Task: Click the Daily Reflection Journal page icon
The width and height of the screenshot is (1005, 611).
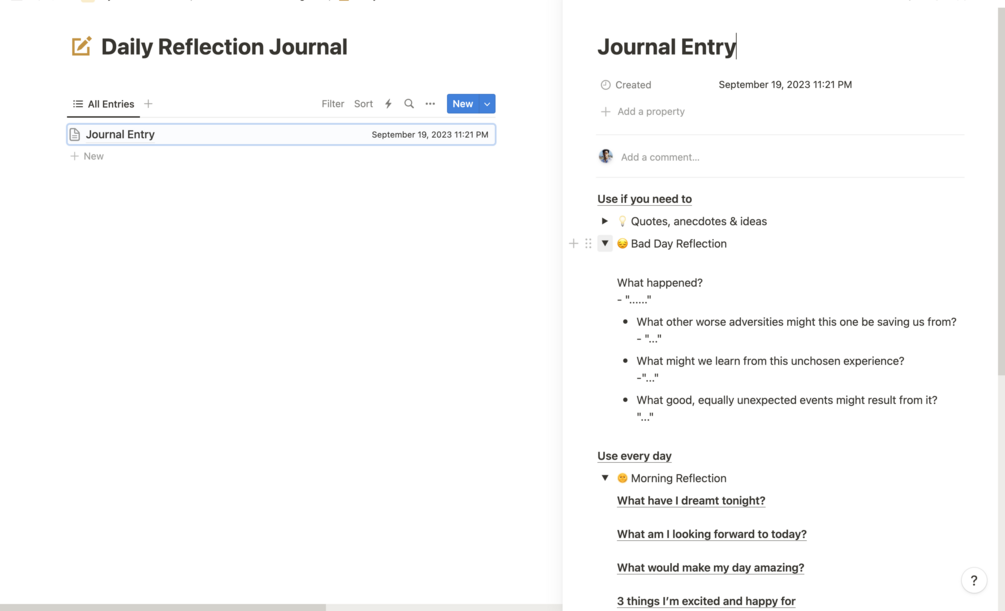Action: tap(81, 47)
